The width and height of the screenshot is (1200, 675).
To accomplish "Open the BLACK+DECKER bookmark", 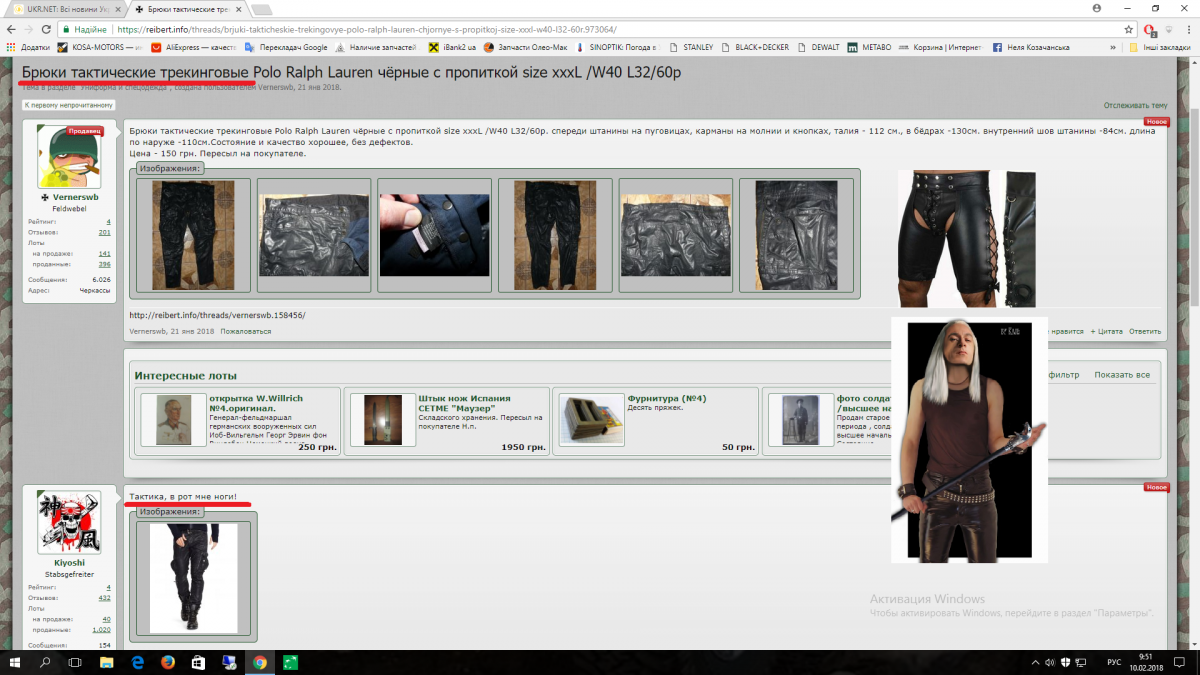I will tap(757, 47).
